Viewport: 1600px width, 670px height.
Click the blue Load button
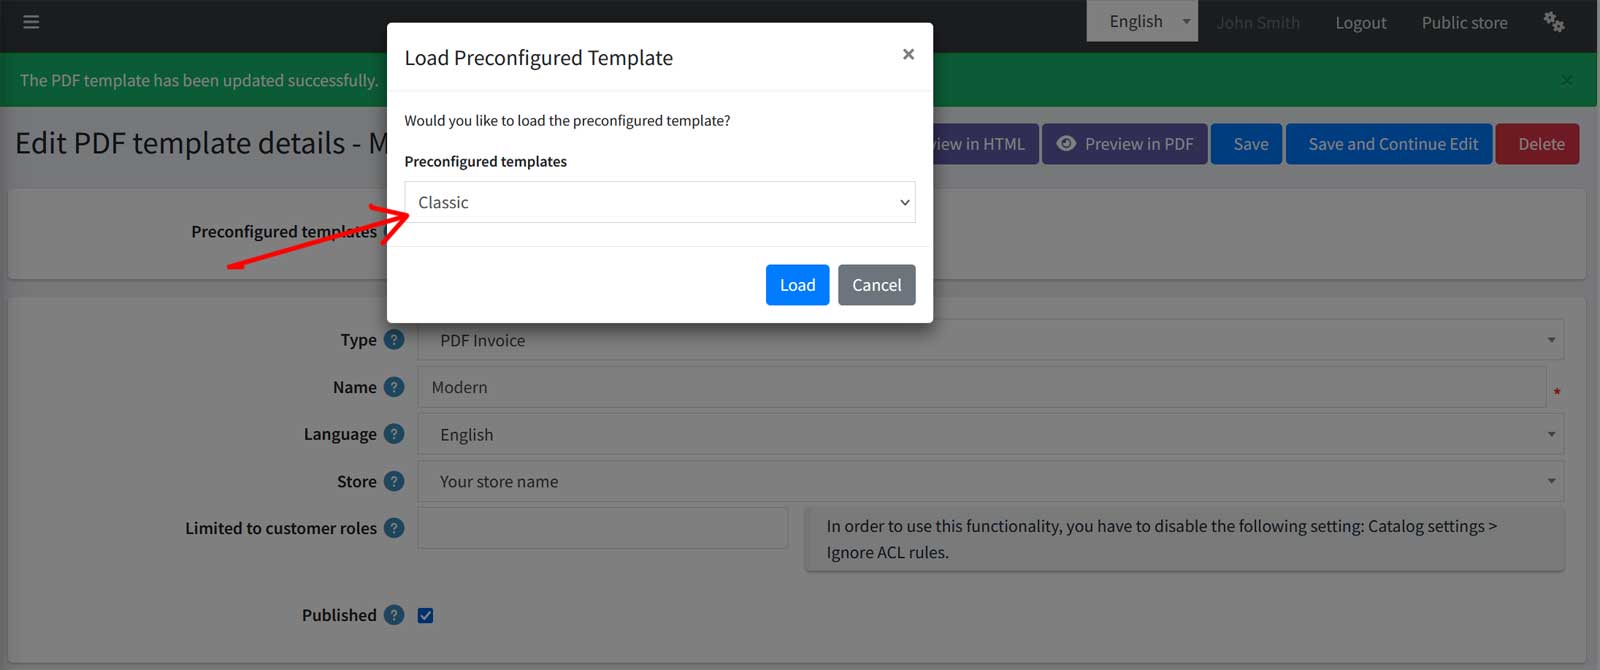click(x=797, y=285)
